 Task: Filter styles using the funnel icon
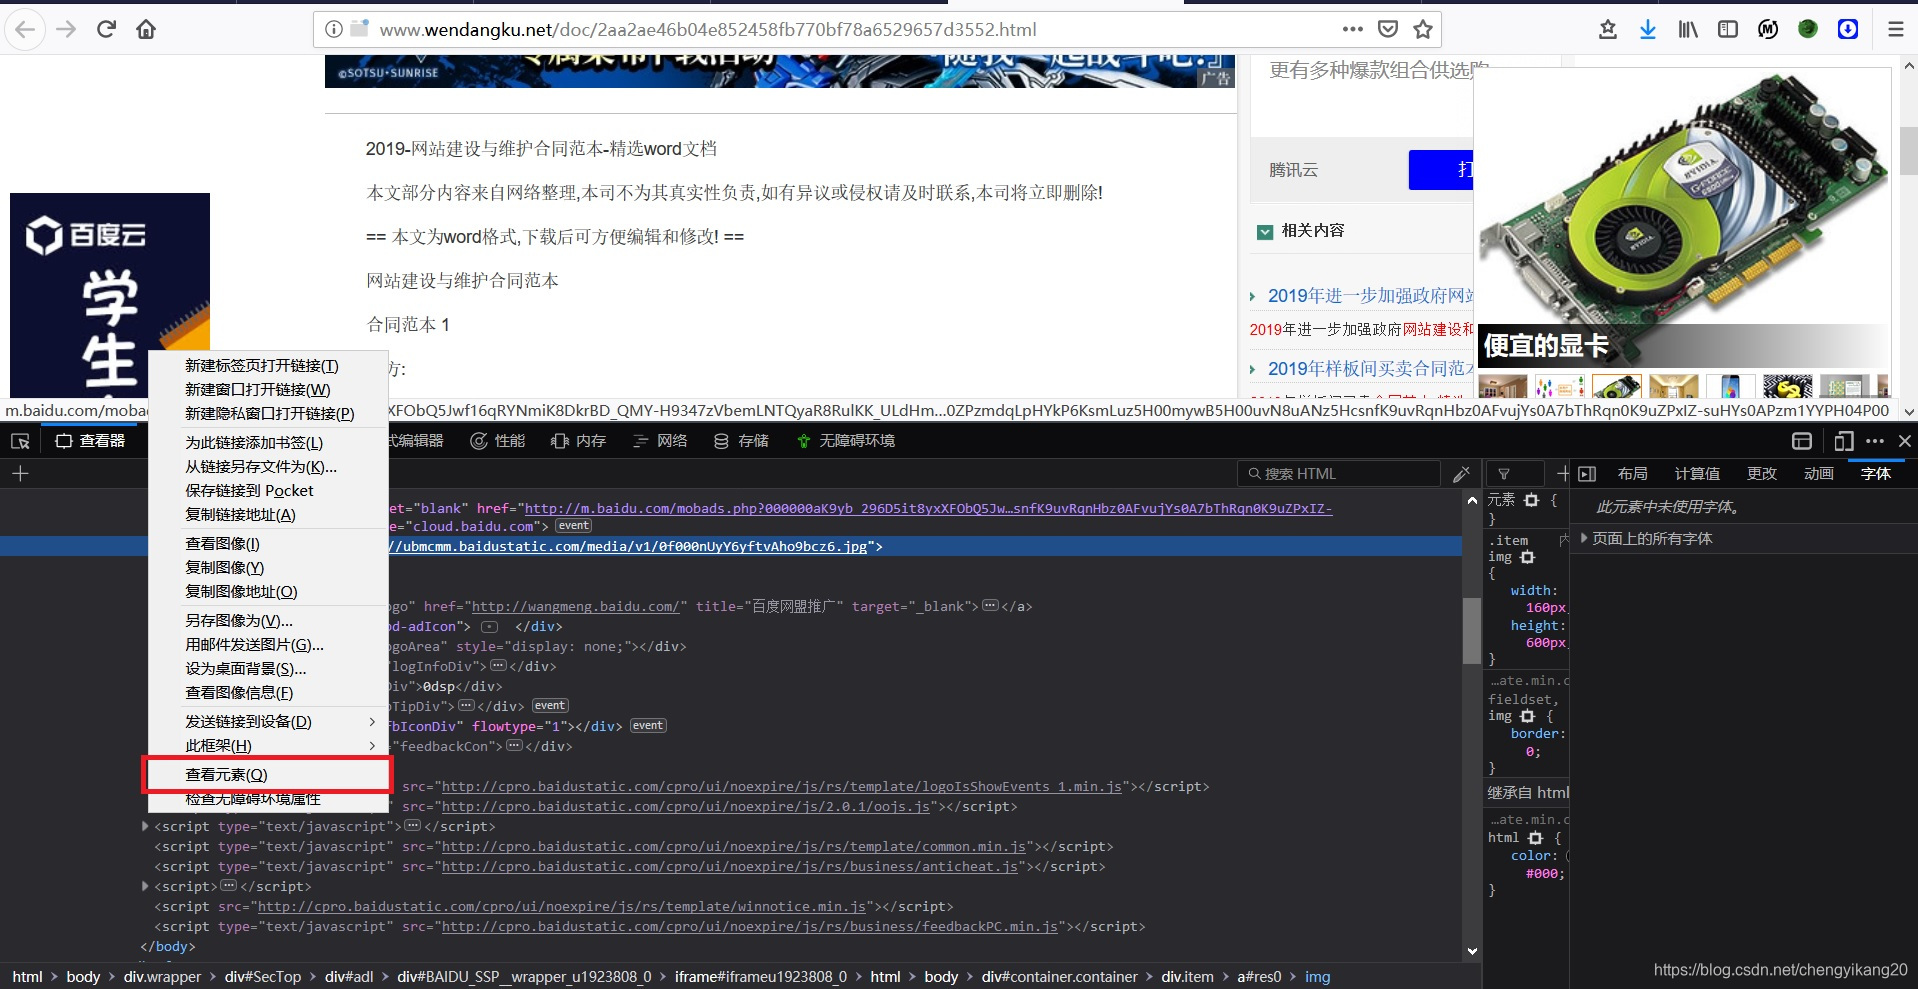click(1504, 474)
